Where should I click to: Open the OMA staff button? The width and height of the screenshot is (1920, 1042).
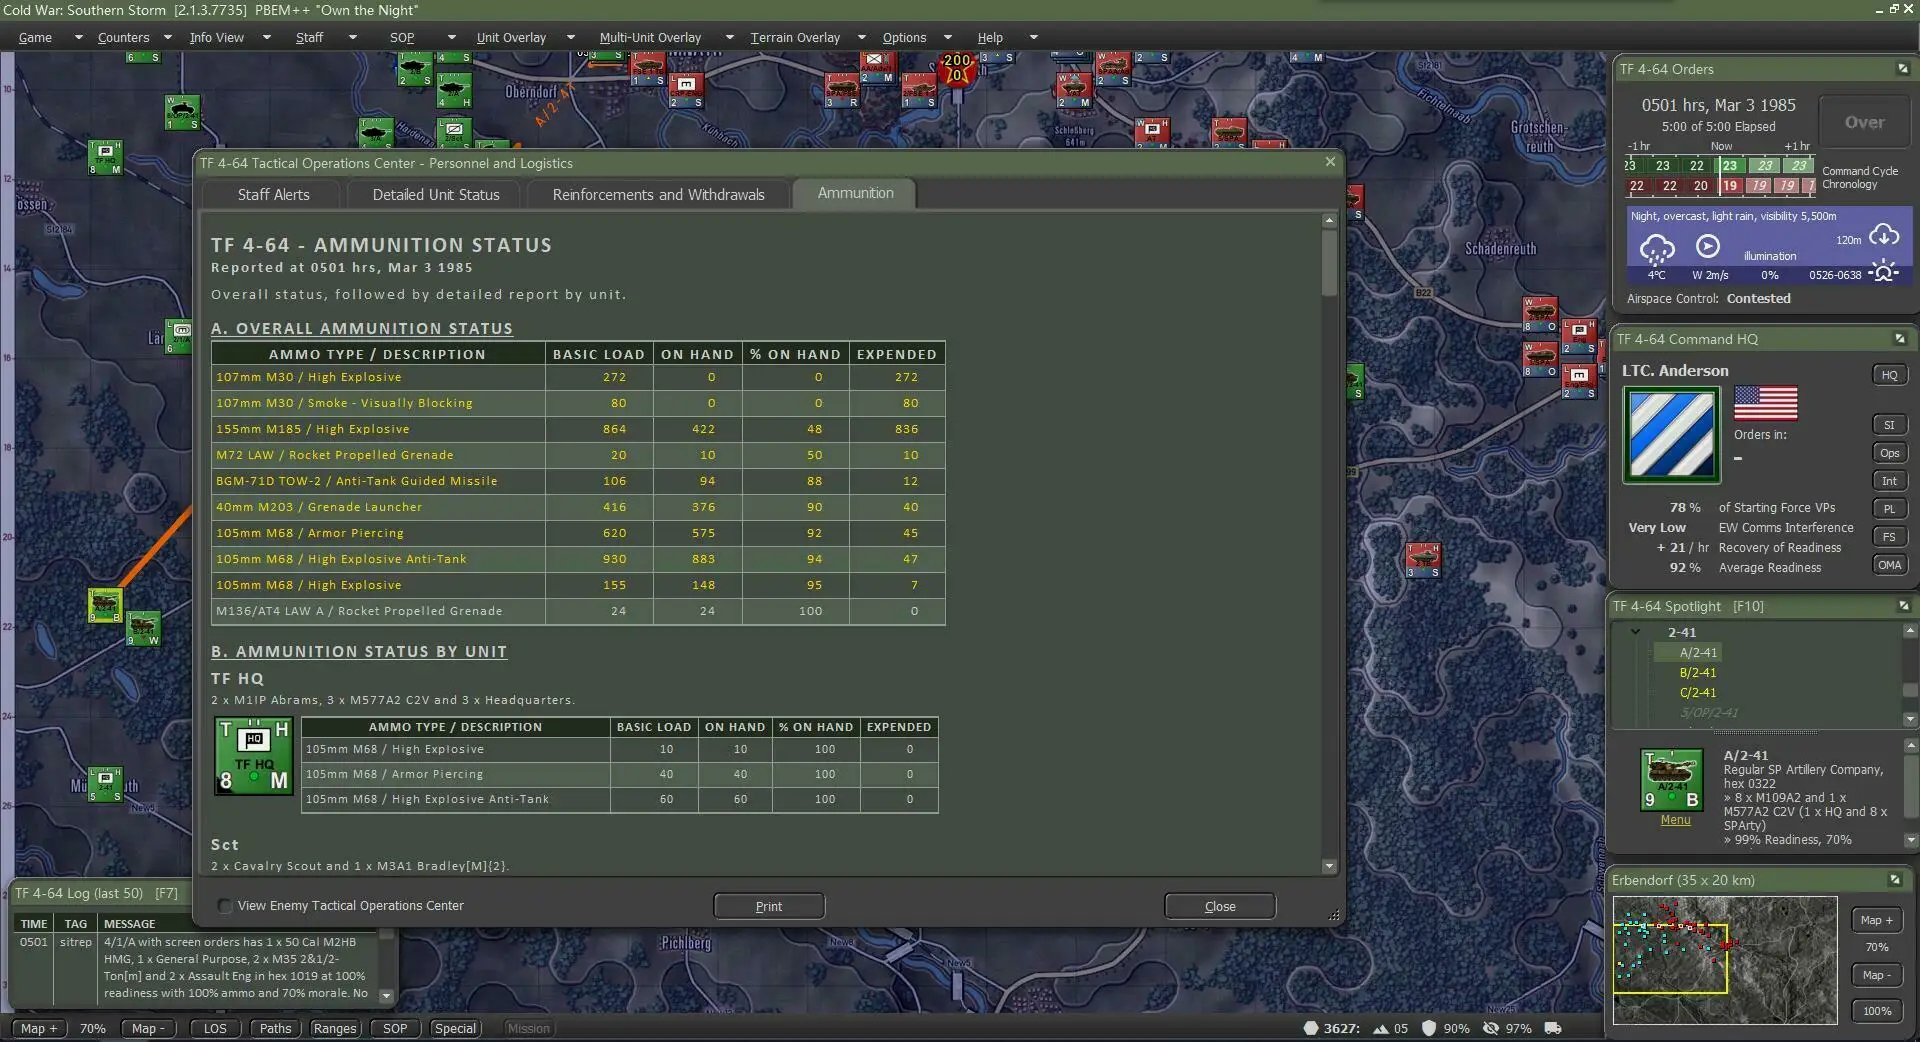click(1889, 565)
